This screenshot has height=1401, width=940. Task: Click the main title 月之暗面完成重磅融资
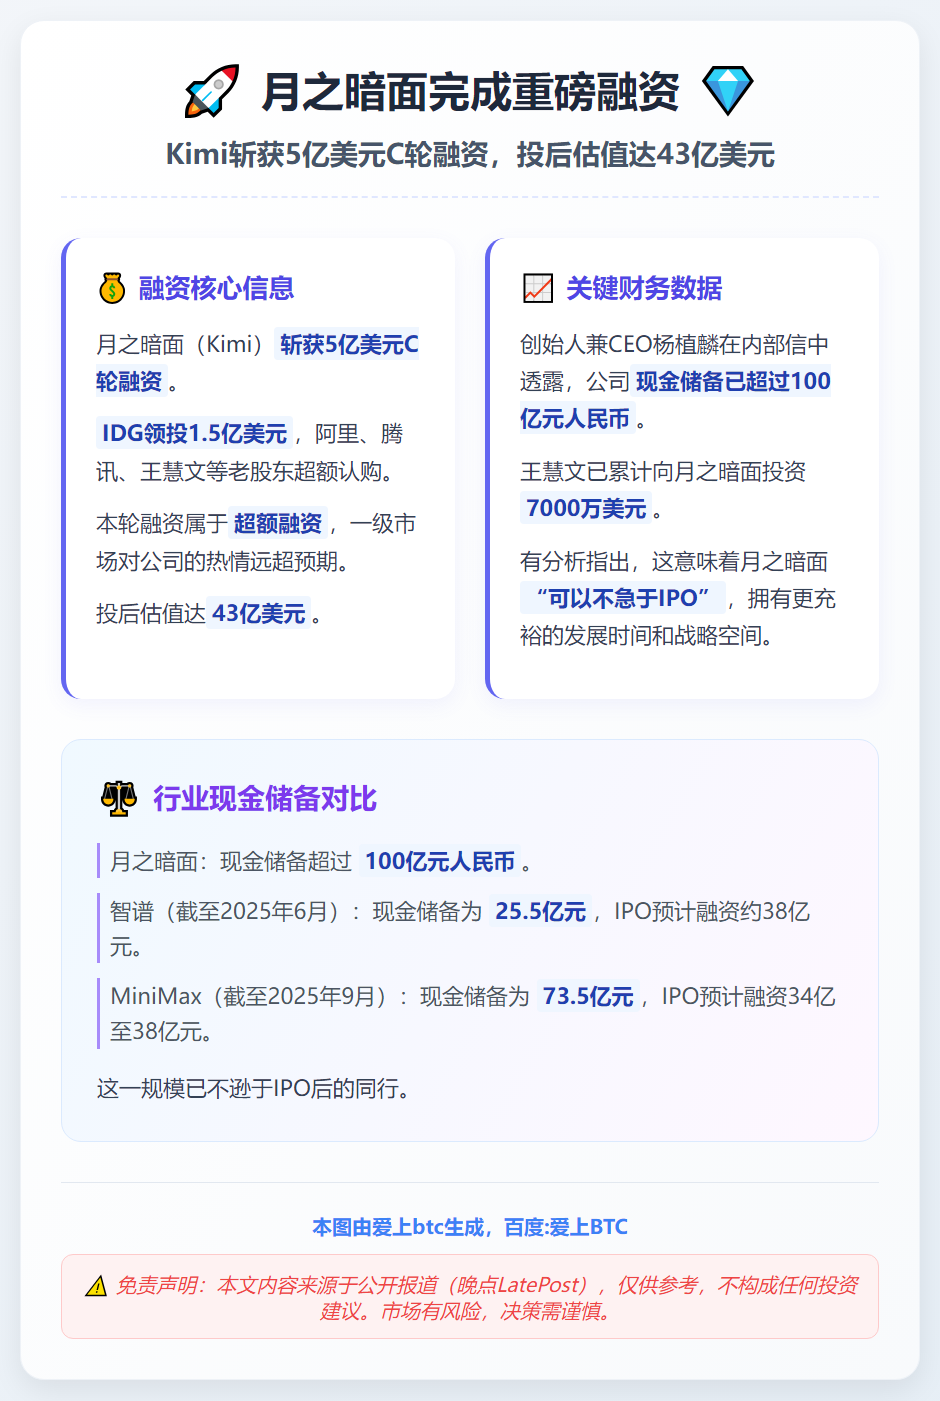click(470, 91)
